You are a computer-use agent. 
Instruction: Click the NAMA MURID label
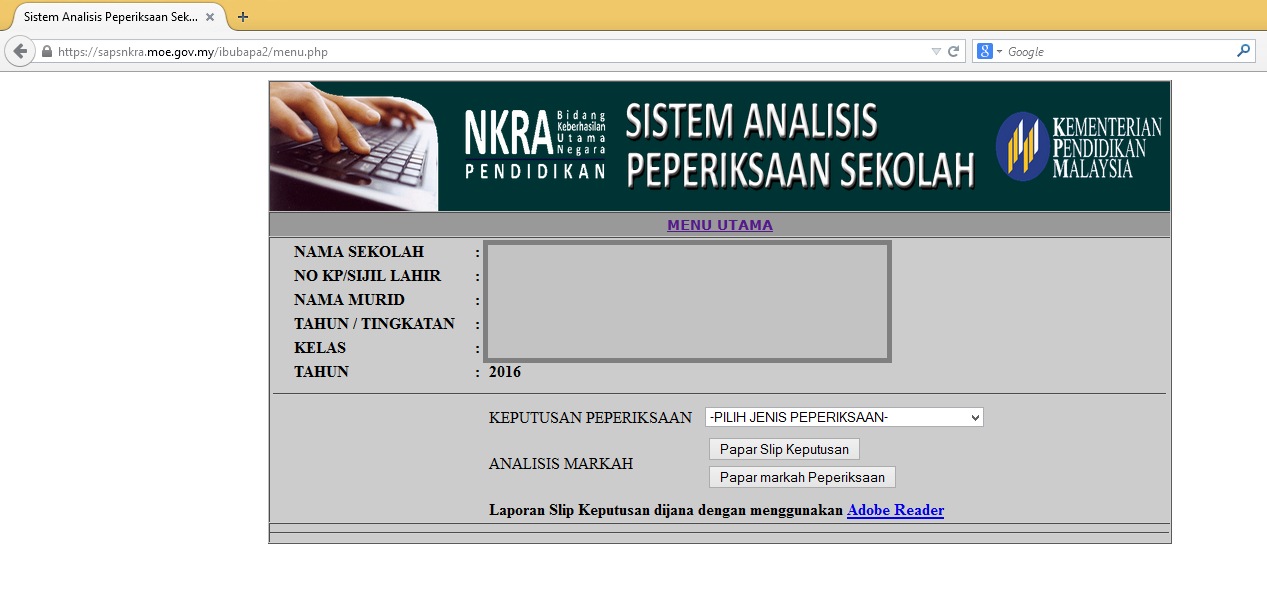tap(349, 300)
